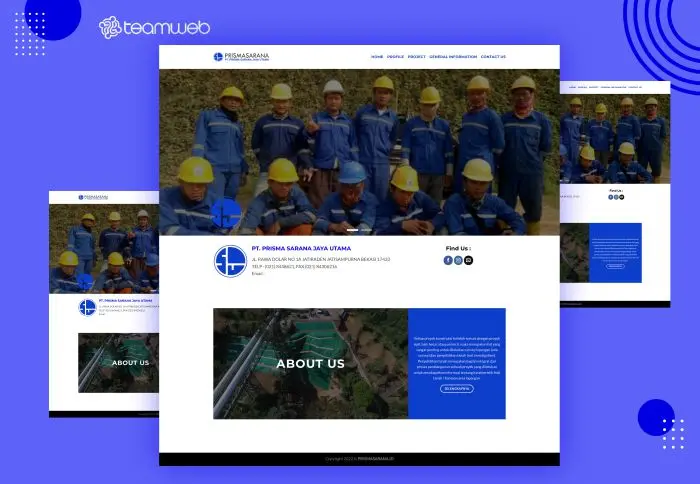Open the PROFILE menu item
700x484 pixels.
(395, 57)
